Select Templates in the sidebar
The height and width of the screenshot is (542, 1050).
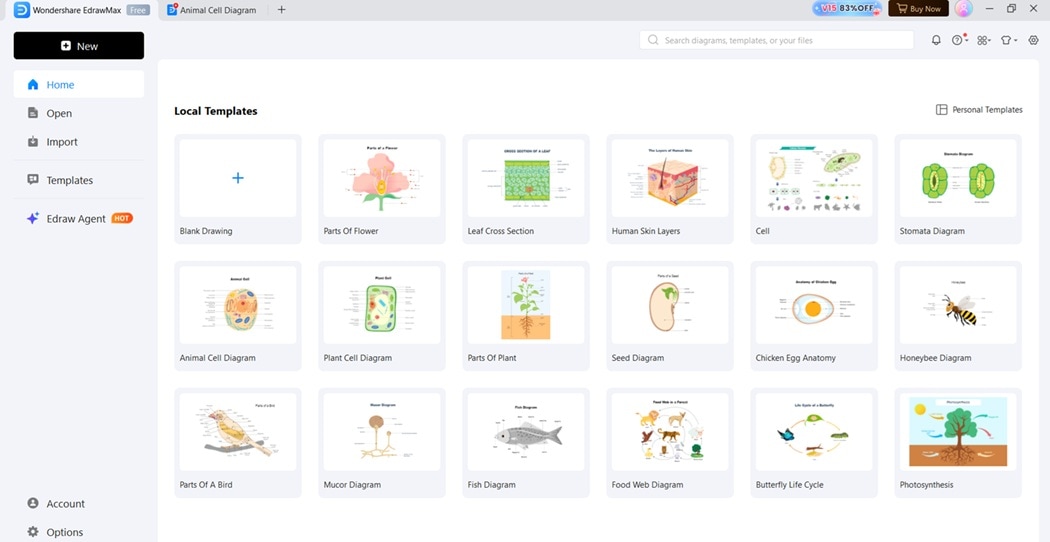79,180
